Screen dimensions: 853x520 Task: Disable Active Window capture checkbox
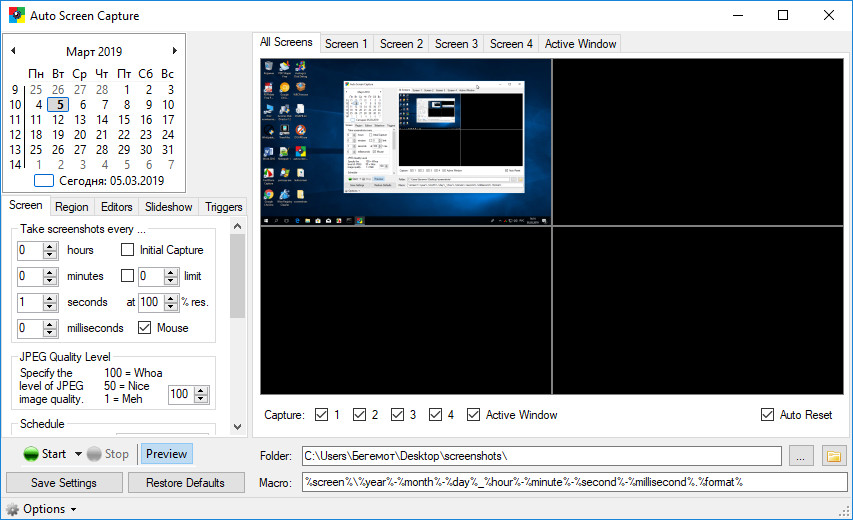click(x=473, y=415)
